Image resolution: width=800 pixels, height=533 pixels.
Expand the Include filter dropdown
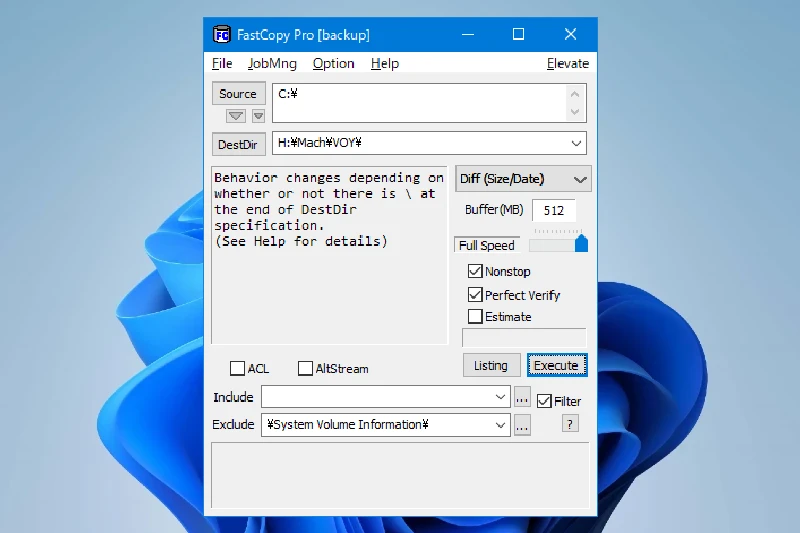501,397
